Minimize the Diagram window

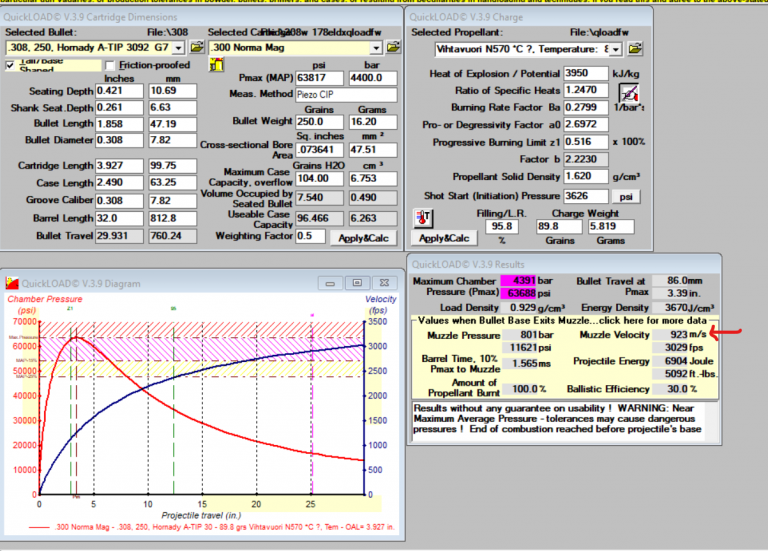[x=331, y=282]
